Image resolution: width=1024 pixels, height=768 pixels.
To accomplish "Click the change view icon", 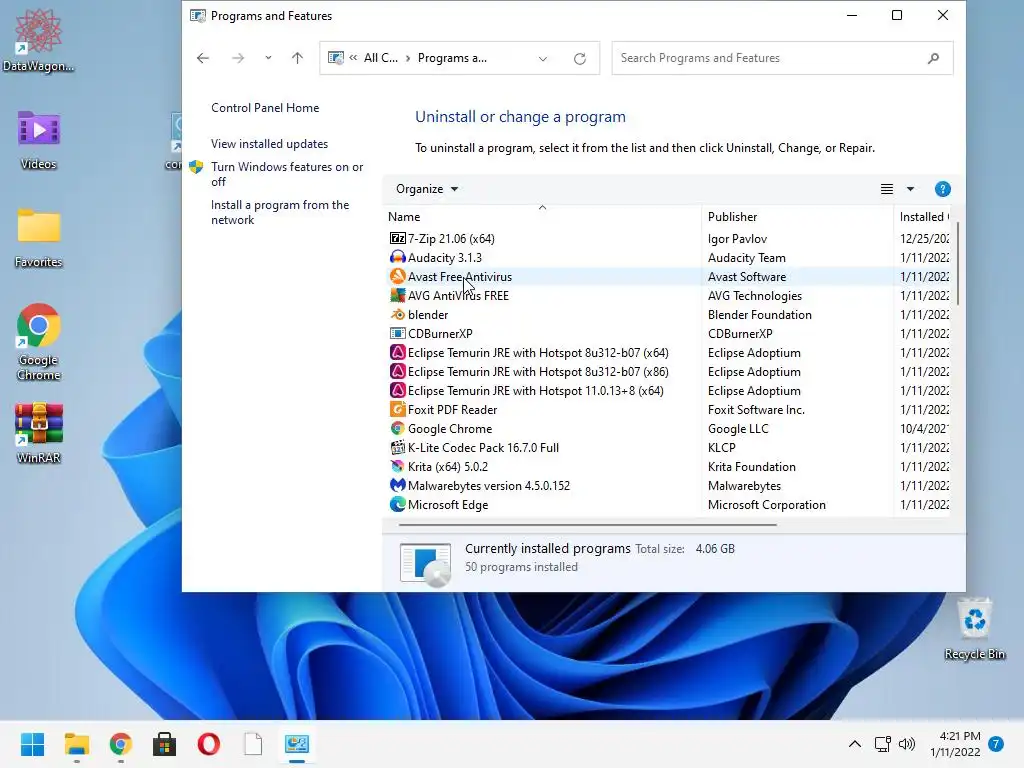I will (x=886, y=189).
